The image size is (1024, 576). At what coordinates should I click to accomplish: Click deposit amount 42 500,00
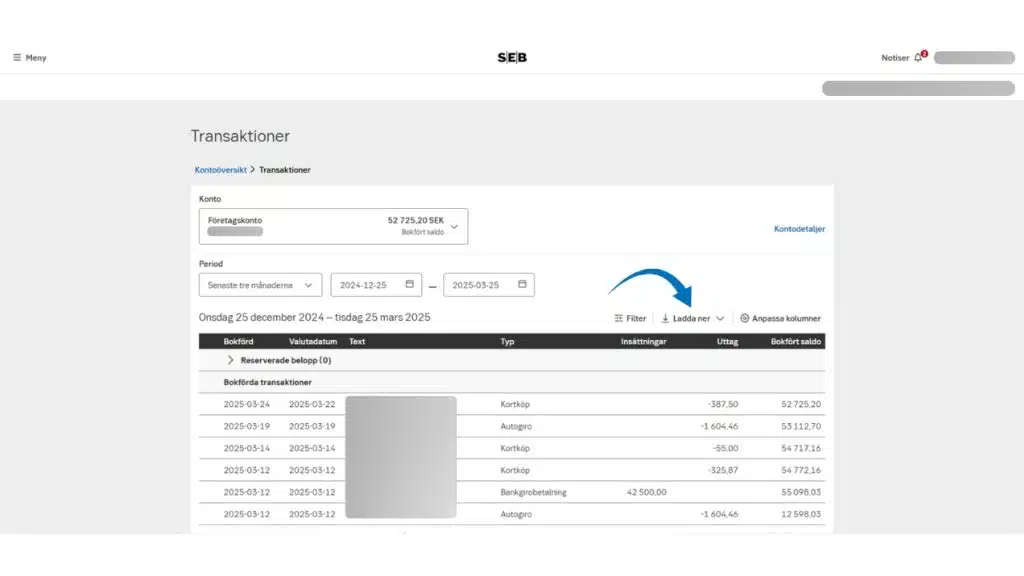tap(647, 492)
